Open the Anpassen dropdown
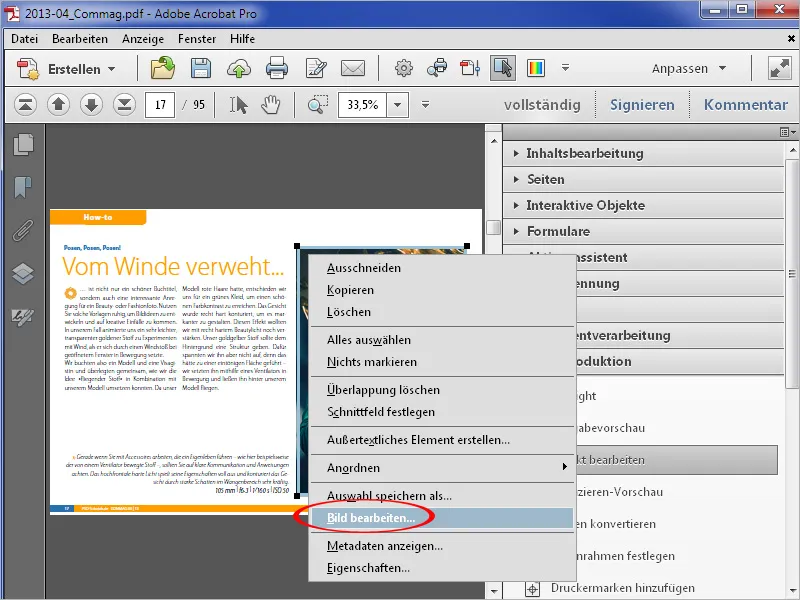 (x=689, y=68)
